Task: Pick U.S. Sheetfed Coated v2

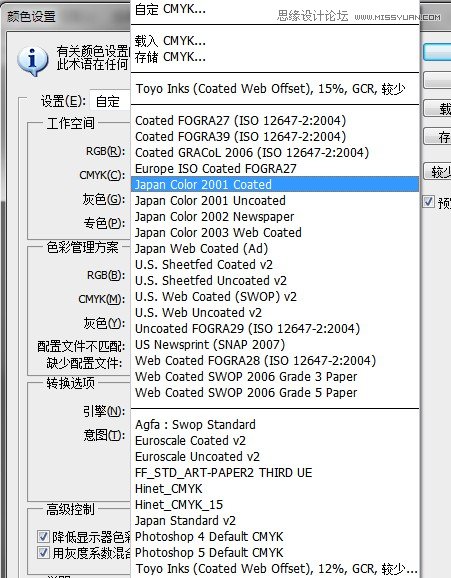Action: pos(275,264)
